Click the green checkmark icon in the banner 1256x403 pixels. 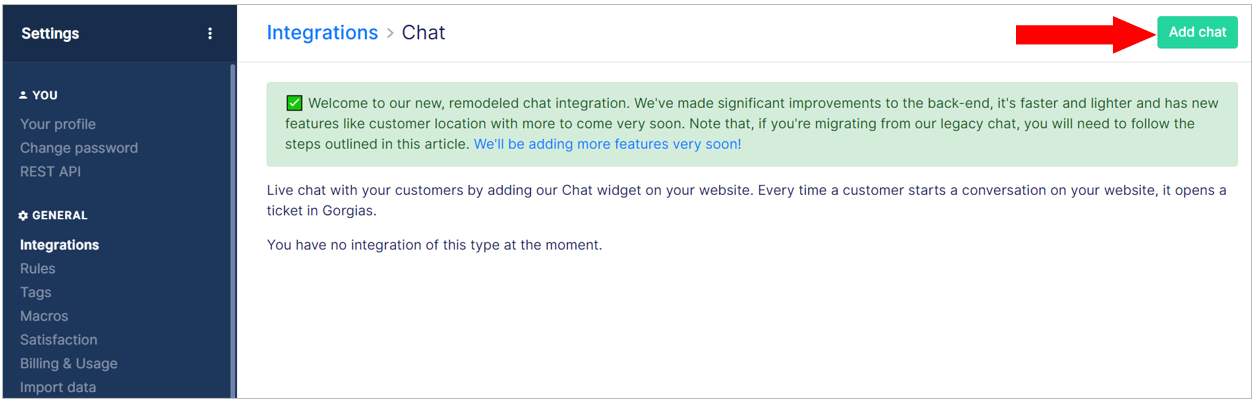click(x=294, y=103)
